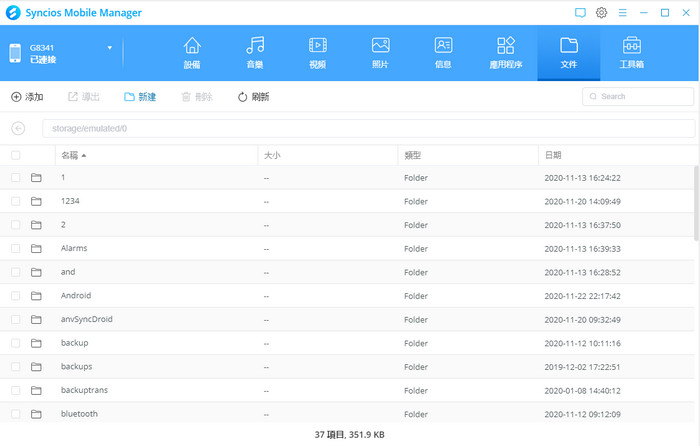The width and height of the screenshot is (700, 446).
Task: Click the vertical scrollbar of file list
Action: (x=696, y=203)
